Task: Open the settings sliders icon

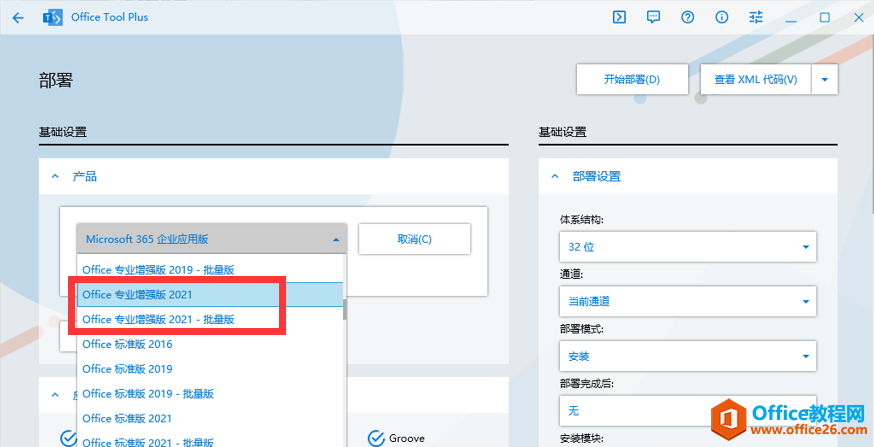Action: pos(756,17)
